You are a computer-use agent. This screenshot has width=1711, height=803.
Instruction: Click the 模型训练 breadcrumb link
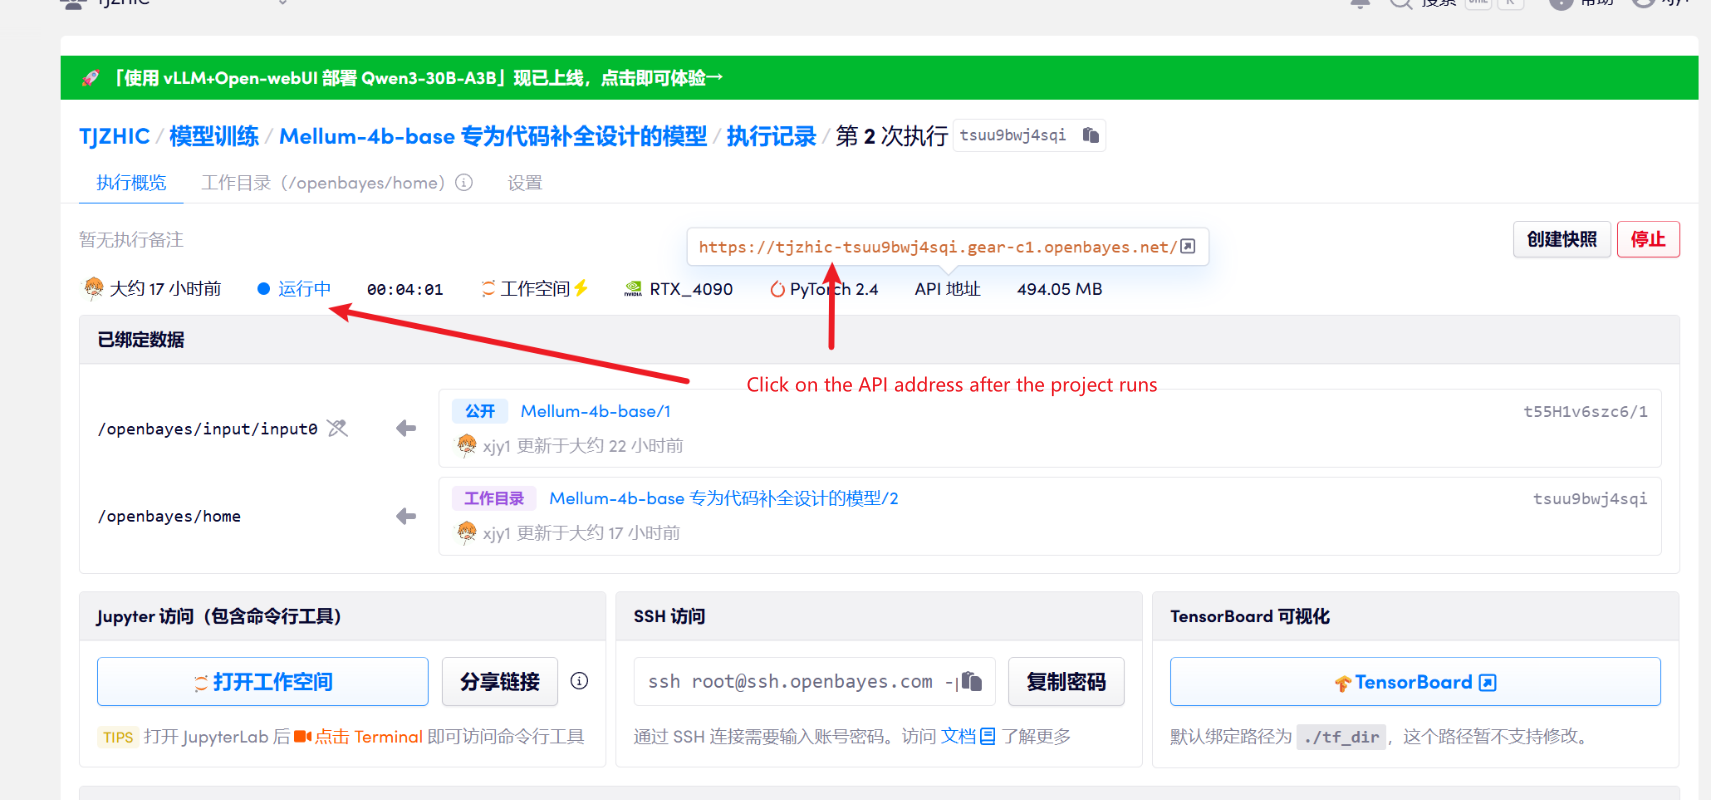click(214, 136)
